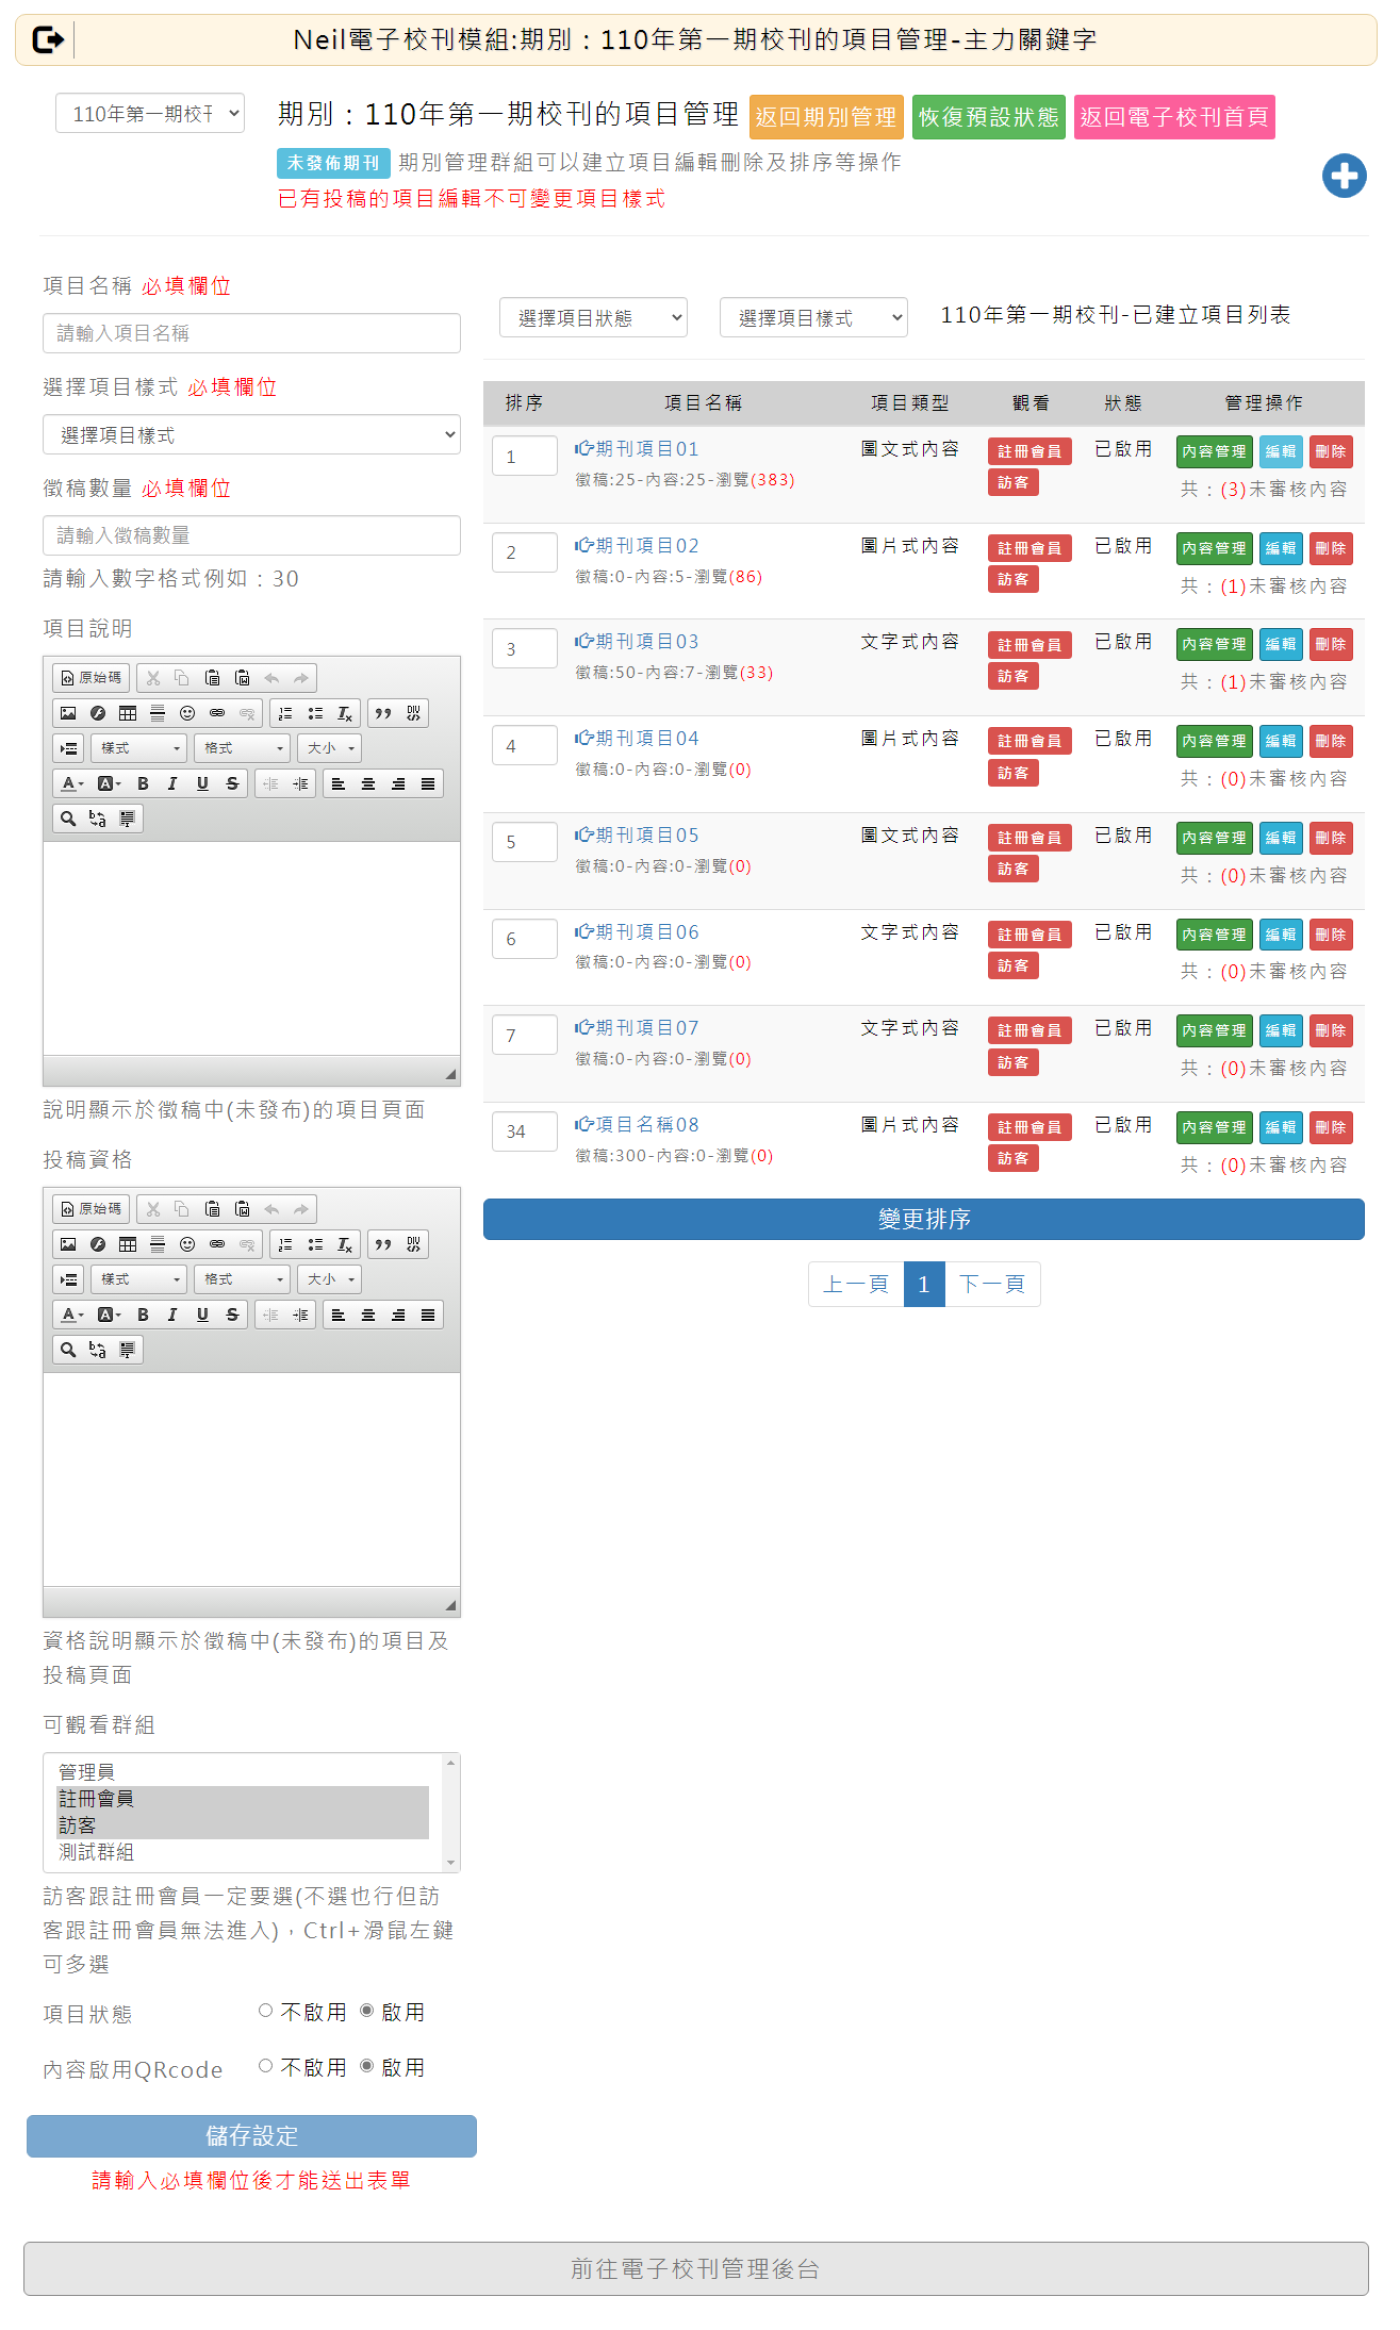Insert table in 項目說明 editor
Image resolution: width=1400 pixels, height=2330 pixels.
coord(128,713)
